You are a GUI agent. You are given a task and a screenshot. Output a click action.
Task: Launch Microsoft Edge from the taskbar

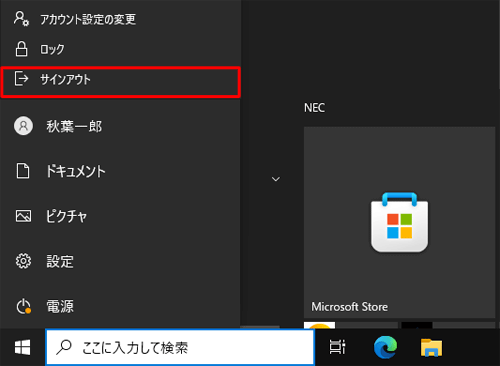click(385, 347)
